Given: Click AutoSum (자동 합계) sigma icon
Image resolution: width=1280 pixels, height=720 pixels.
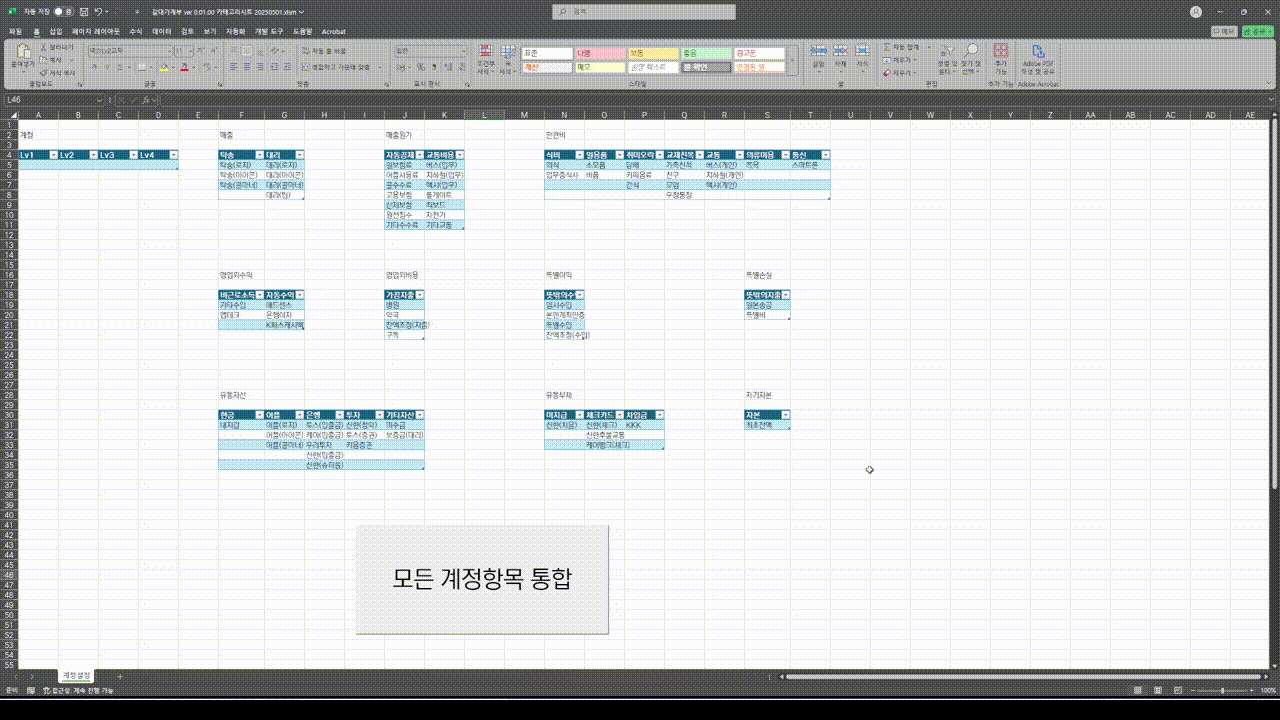Looking at the screenshot, I should tap(887, 47).
